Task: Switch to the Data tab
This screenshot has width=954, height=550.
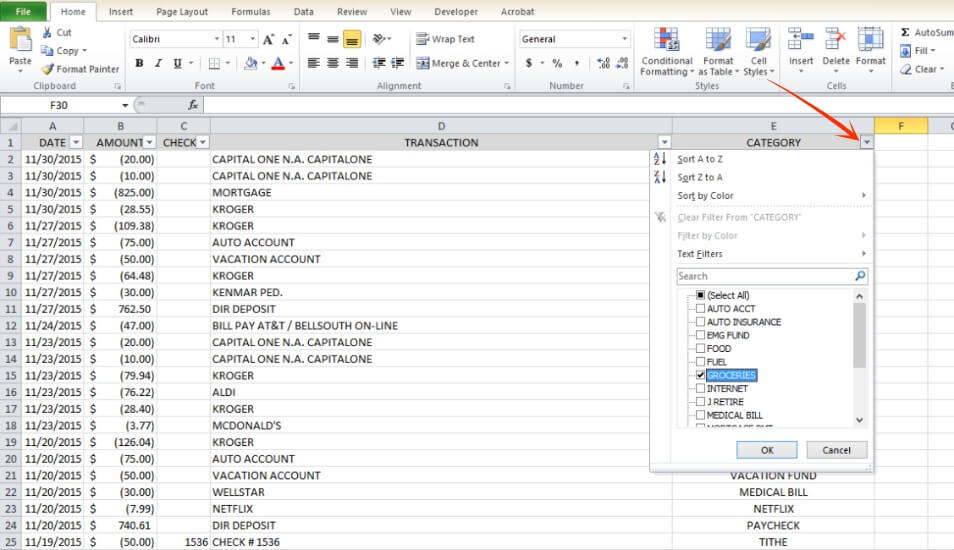Action: [304, 12]
